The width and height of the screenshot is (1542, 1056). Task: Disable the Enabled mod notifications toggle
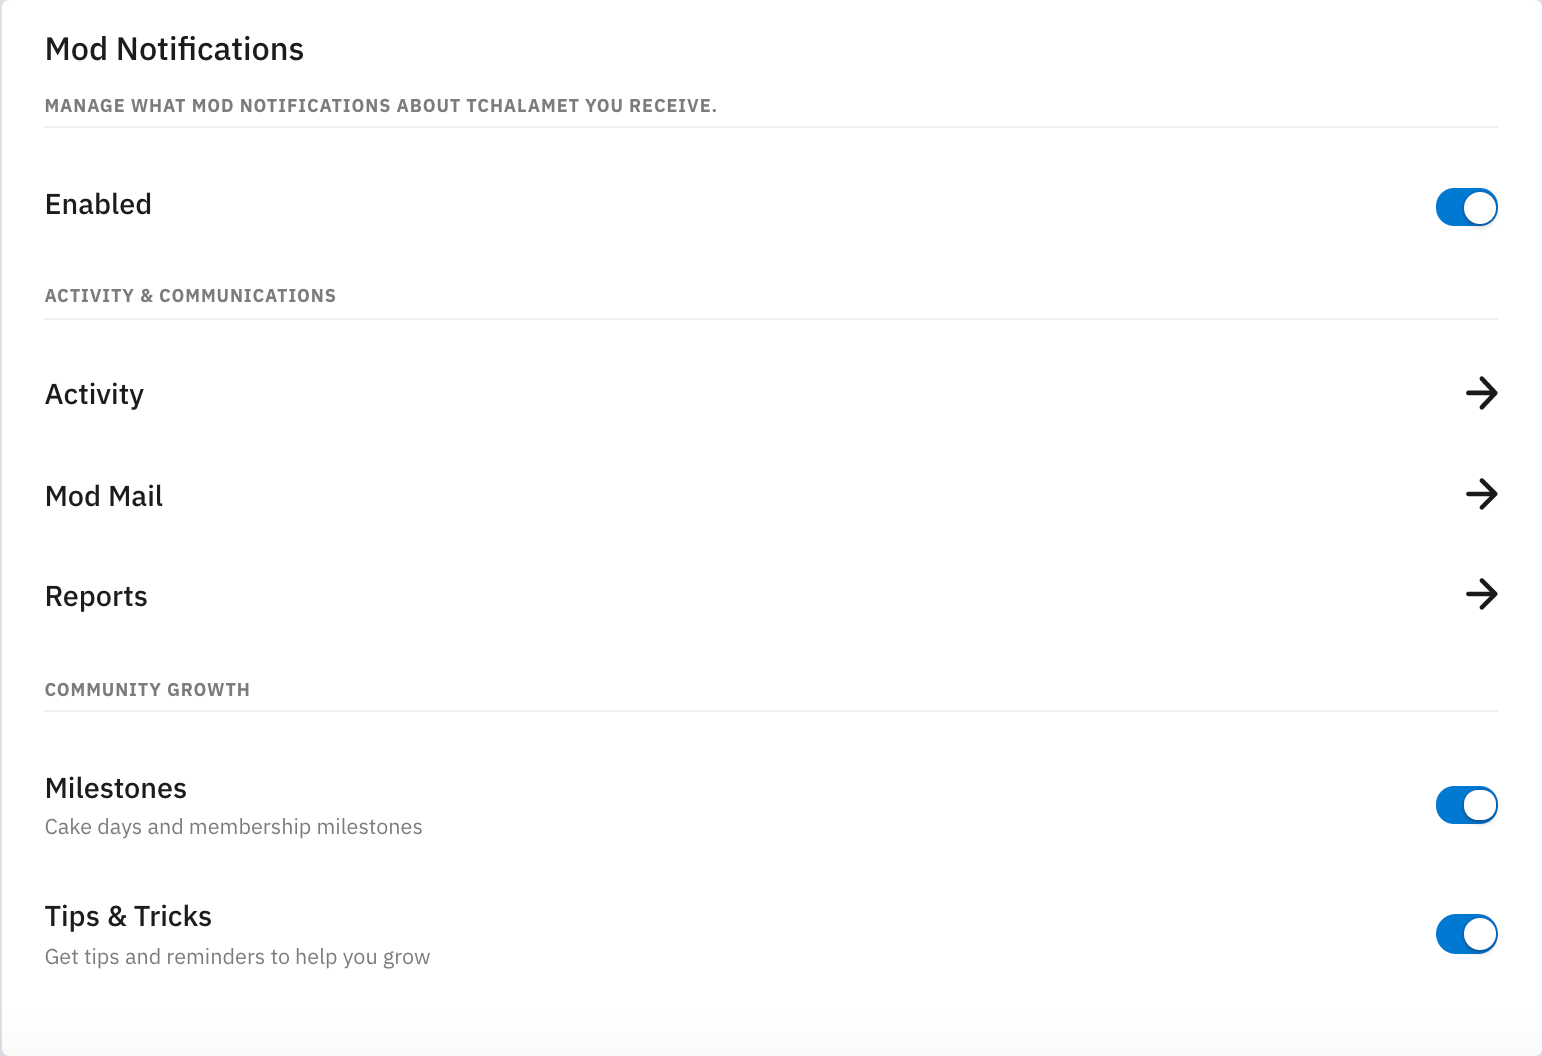[x=1466, y=207]
